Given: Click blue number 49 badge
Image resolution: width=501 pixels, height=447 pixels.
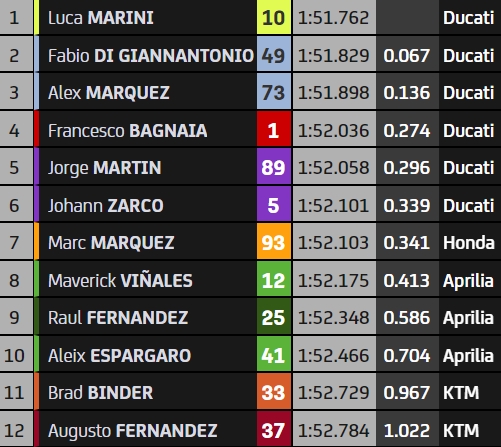Looking at the screenshot, I should (x=274, y=55).
